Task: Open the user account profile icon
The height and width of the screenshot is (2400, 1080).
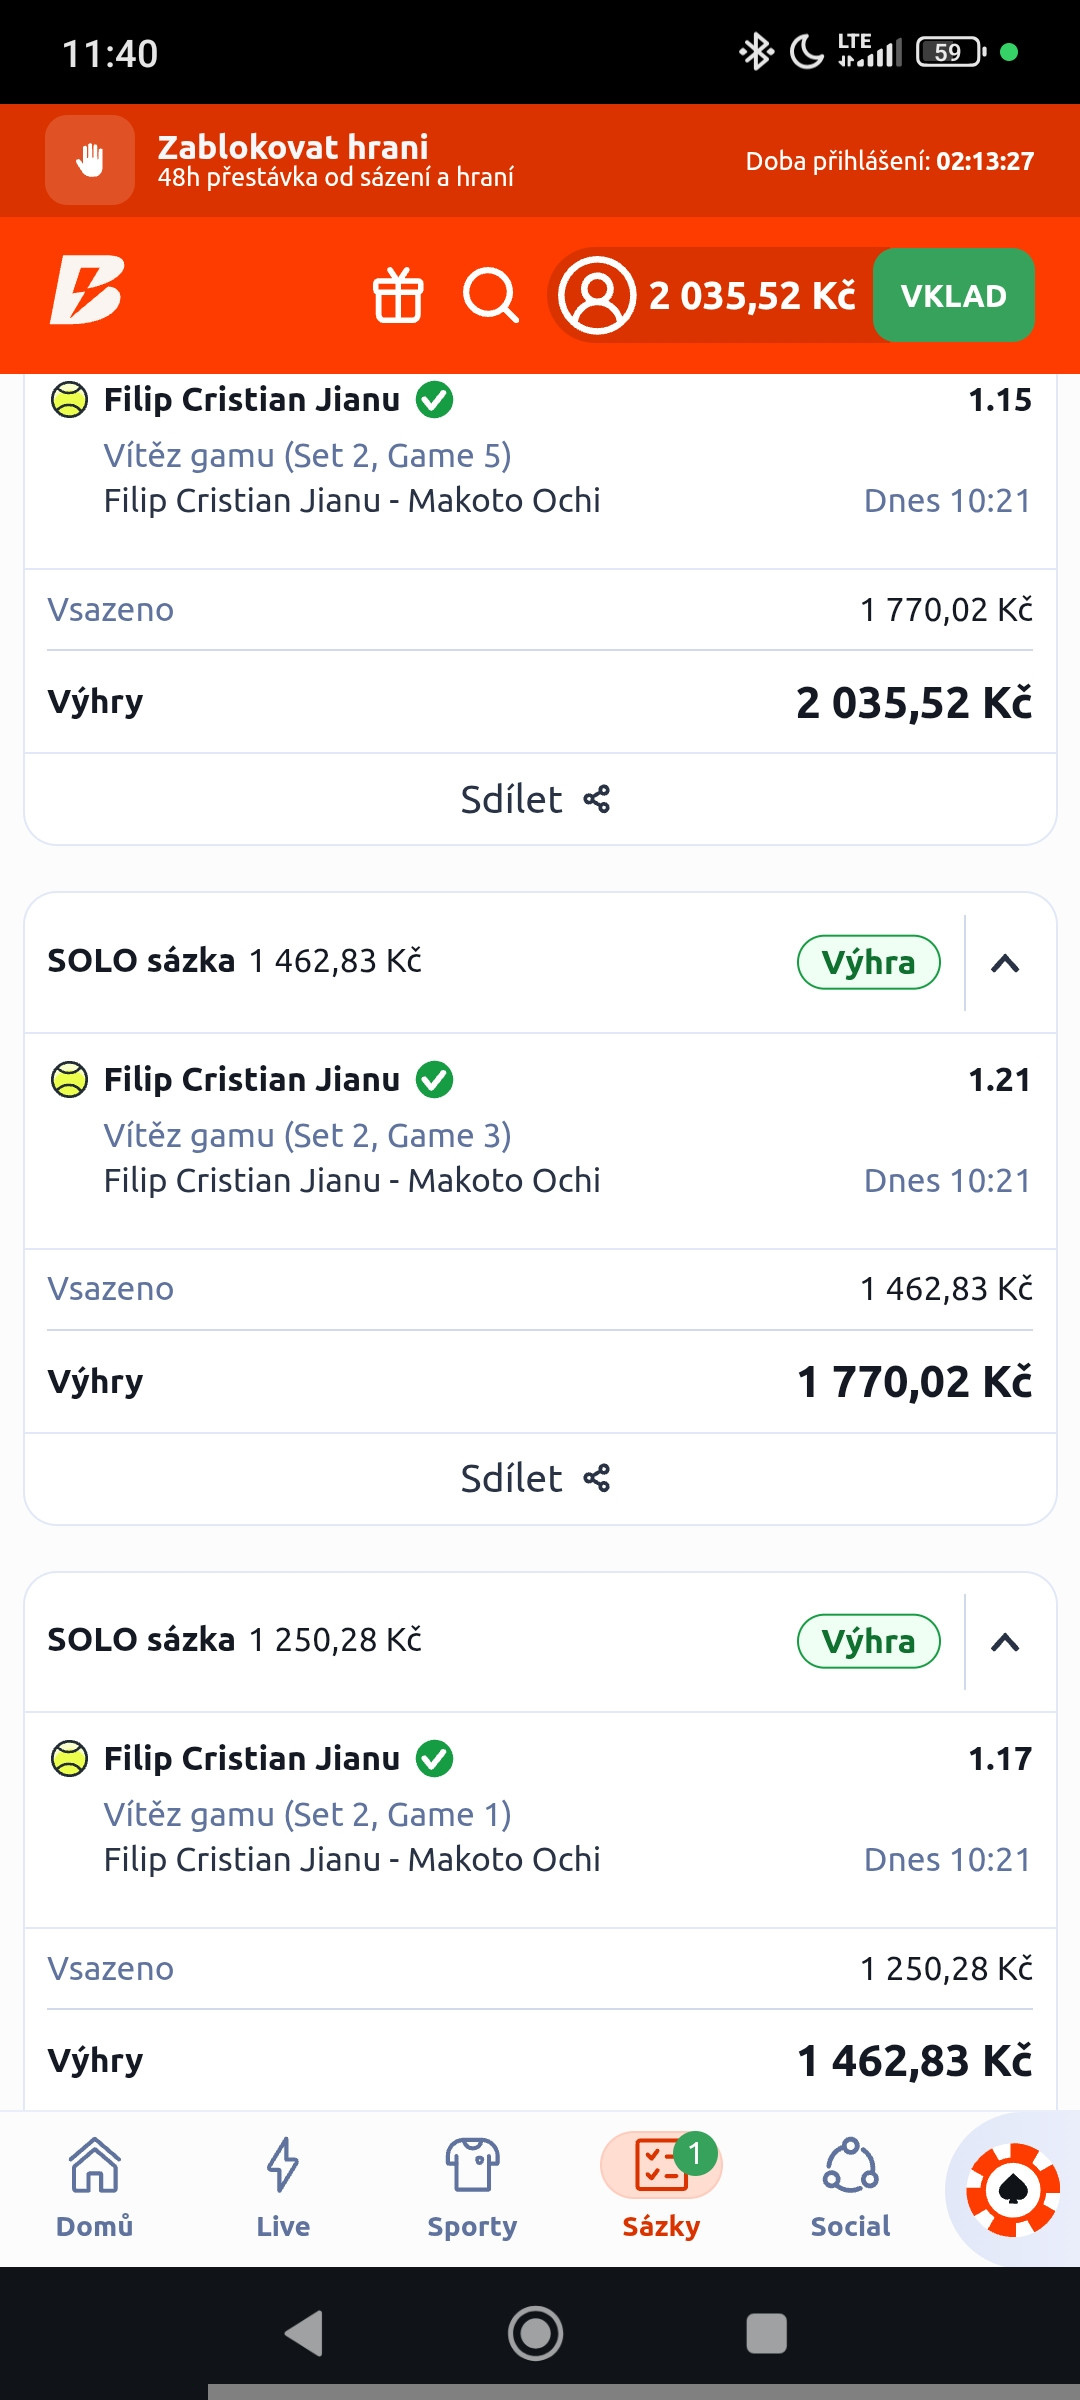Action: click(x=597, y=295)
